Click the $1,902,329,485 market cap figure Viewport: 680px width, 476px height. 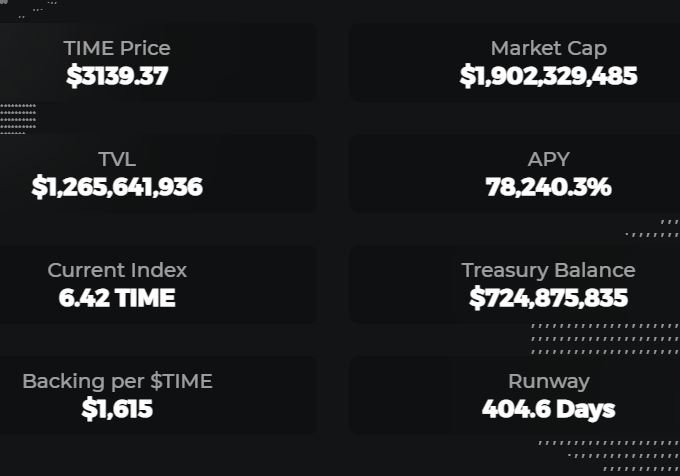pyautogui.click(x=549, y=76)
